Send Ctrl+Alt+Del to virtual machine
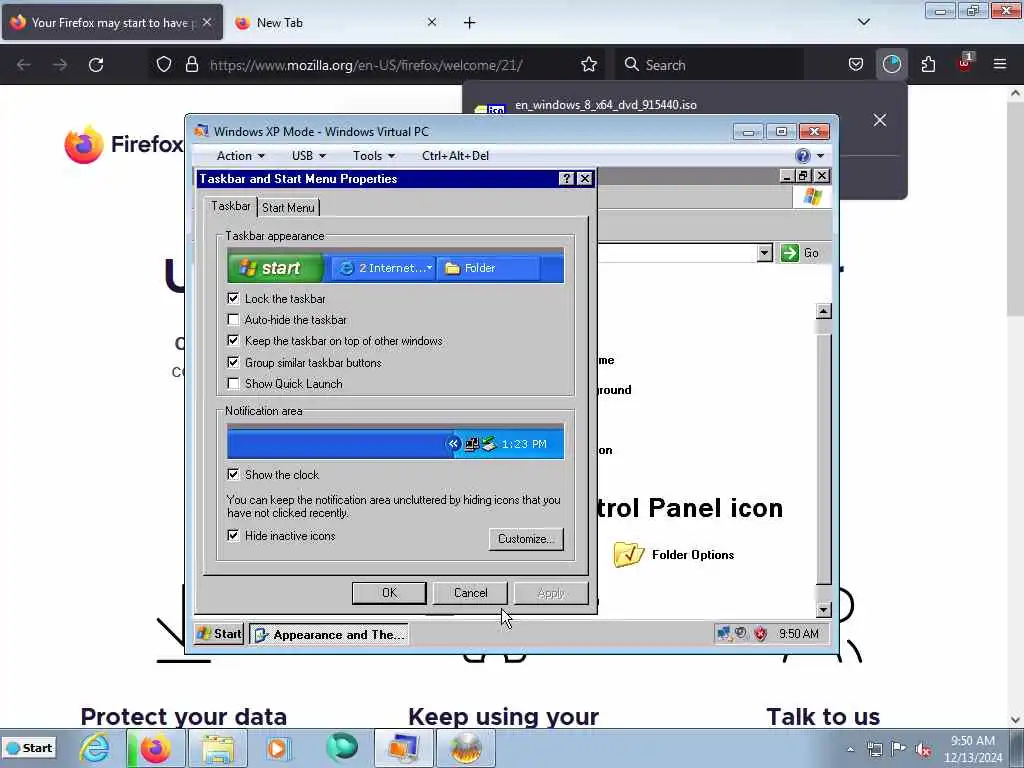 (x=455, y=155)
